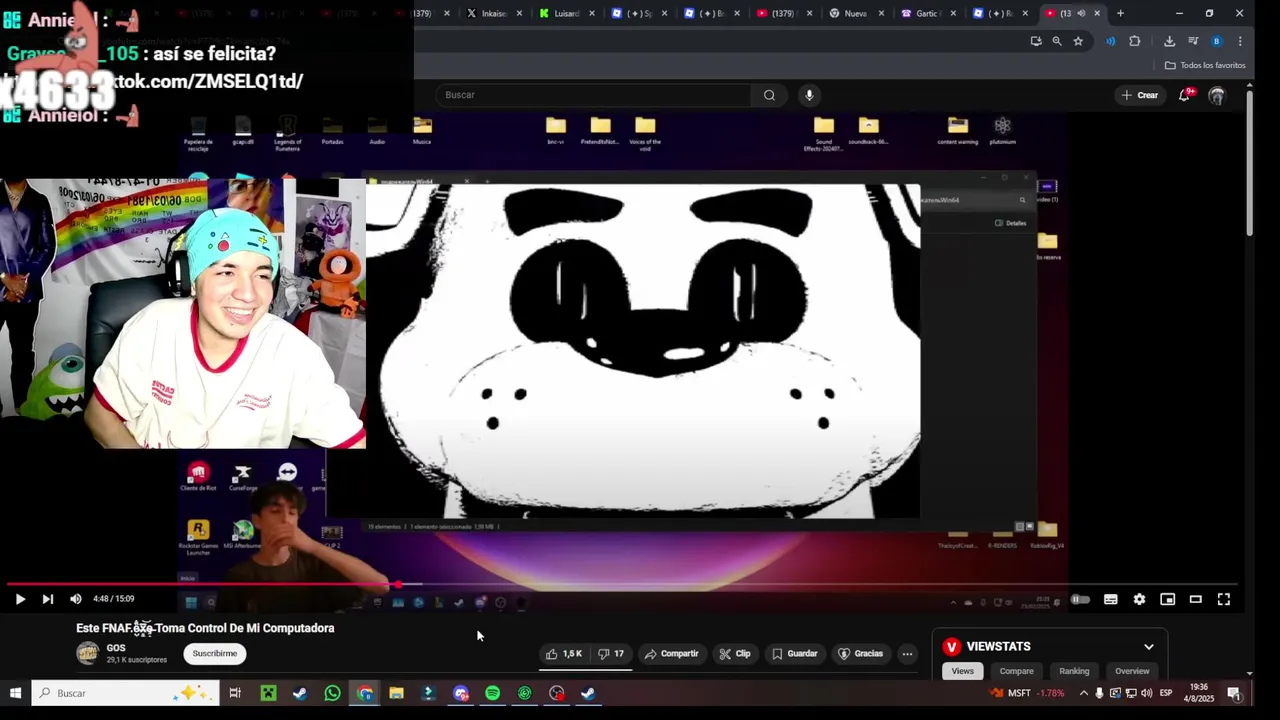
Task: Switch to miniplayer mode
Action: click(1167, 599)
